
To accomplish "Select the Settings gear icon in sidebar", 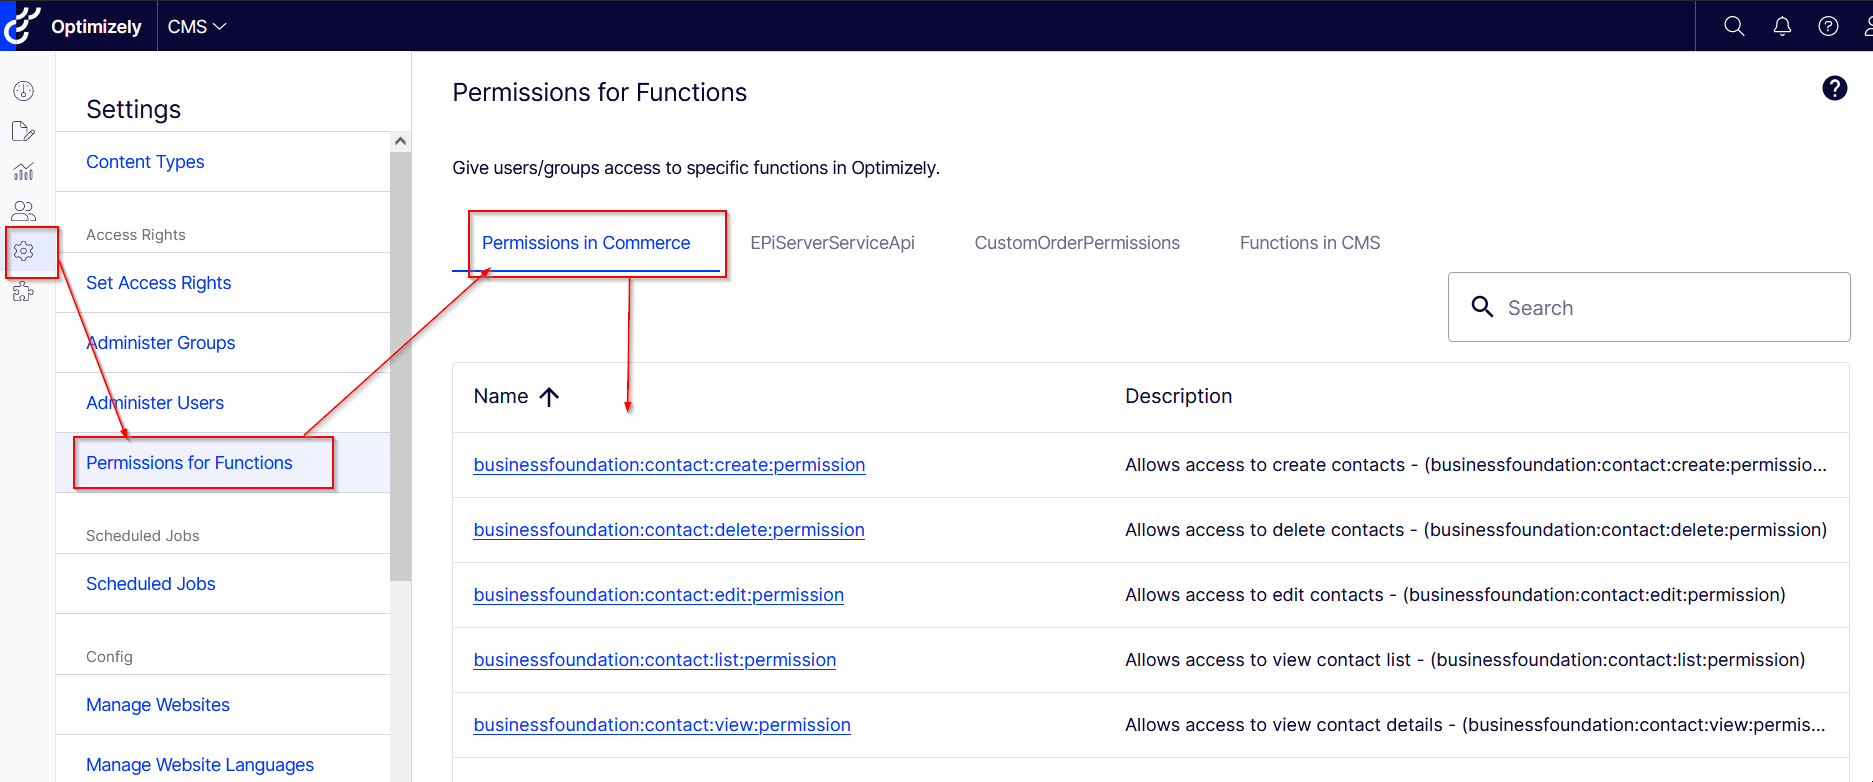I will pyautogui.click(x=24, y=251).
